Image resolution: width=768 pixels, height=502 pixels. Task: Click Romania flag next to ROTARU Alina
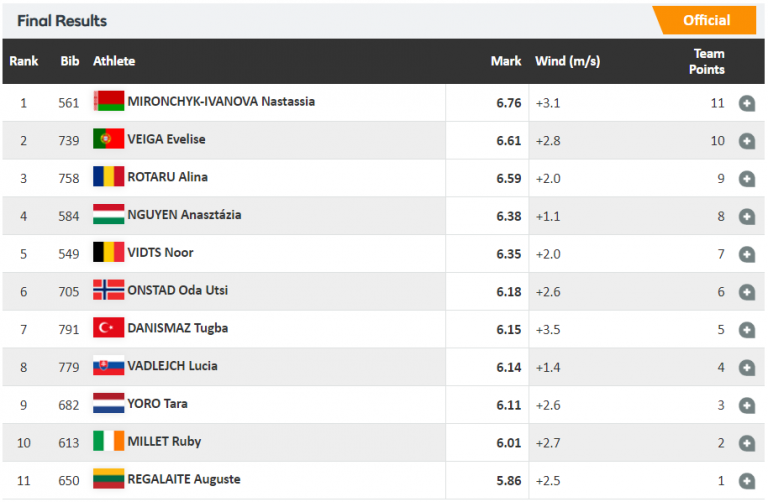click(108, 178)
